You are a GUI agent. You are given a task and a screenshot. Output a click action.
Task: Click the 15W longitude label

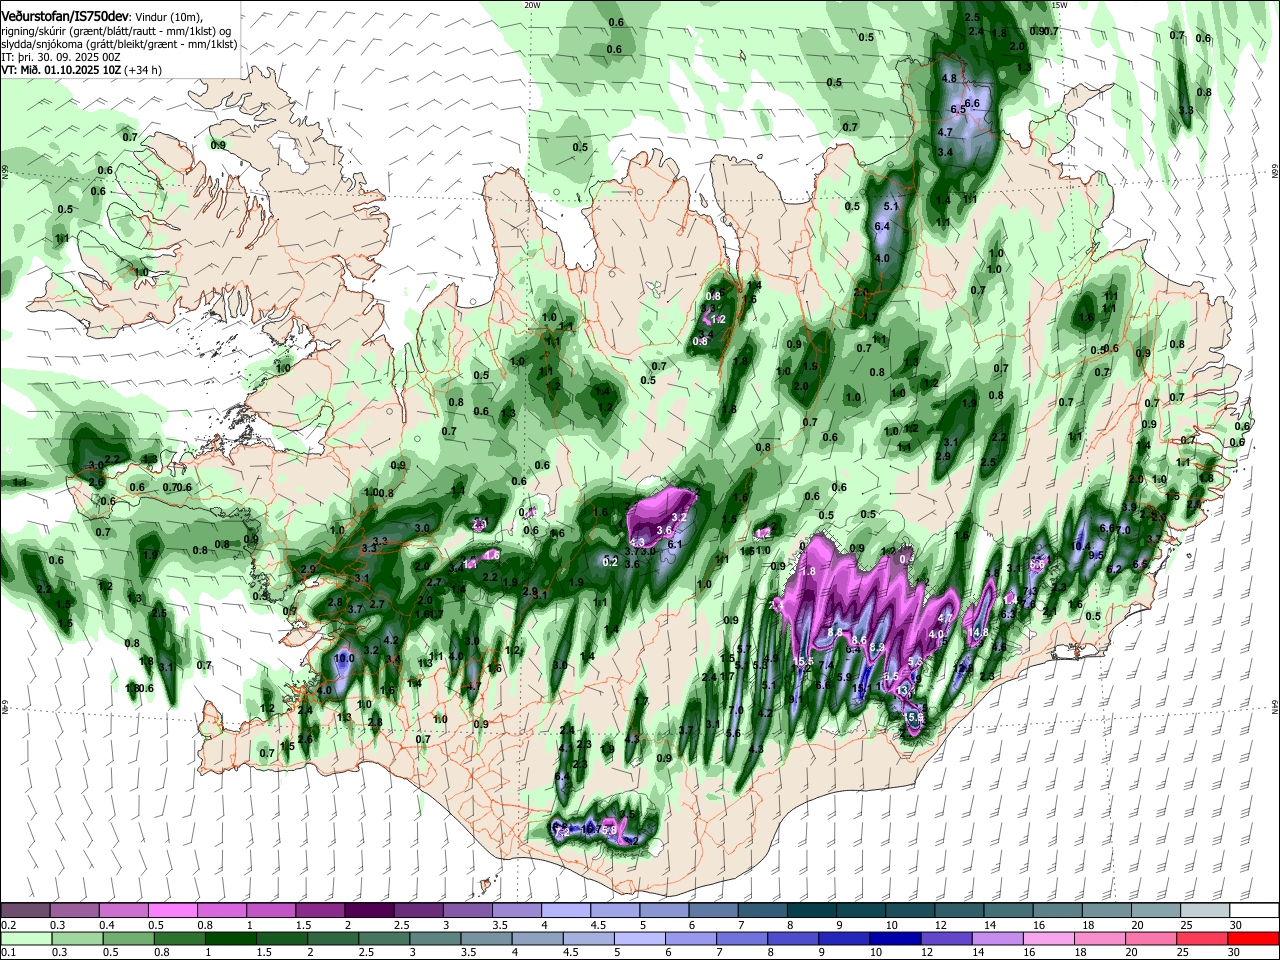click(x=1060, y=5)
